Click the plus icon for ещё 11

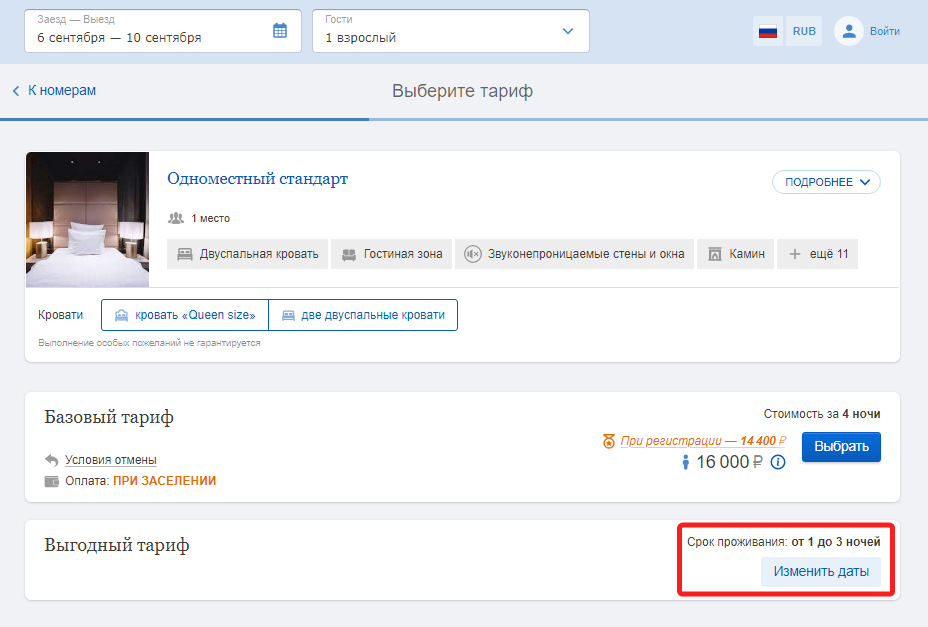[795, 254]
